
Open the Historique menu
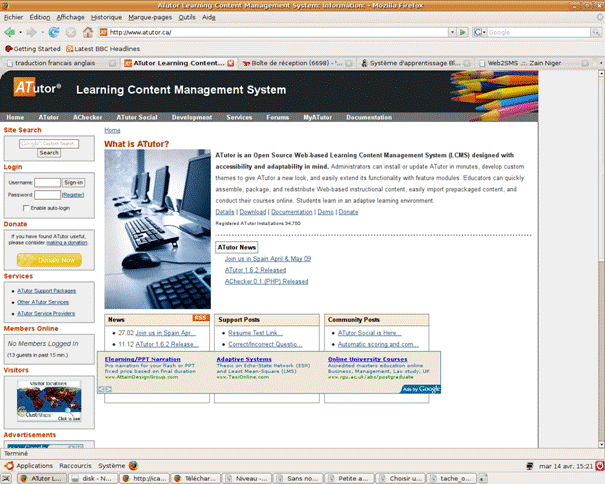(106, 17)
